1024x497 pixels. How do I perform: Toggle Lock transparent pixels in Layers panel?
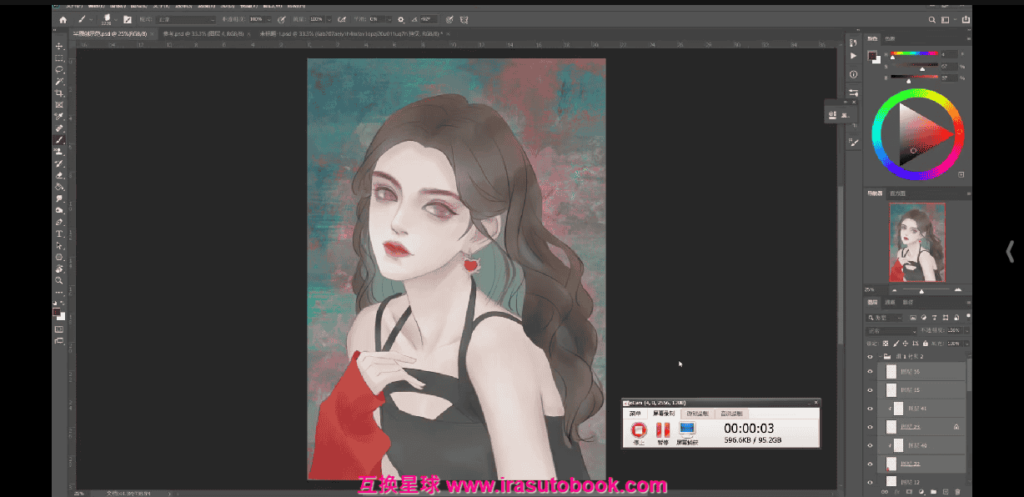886,344
